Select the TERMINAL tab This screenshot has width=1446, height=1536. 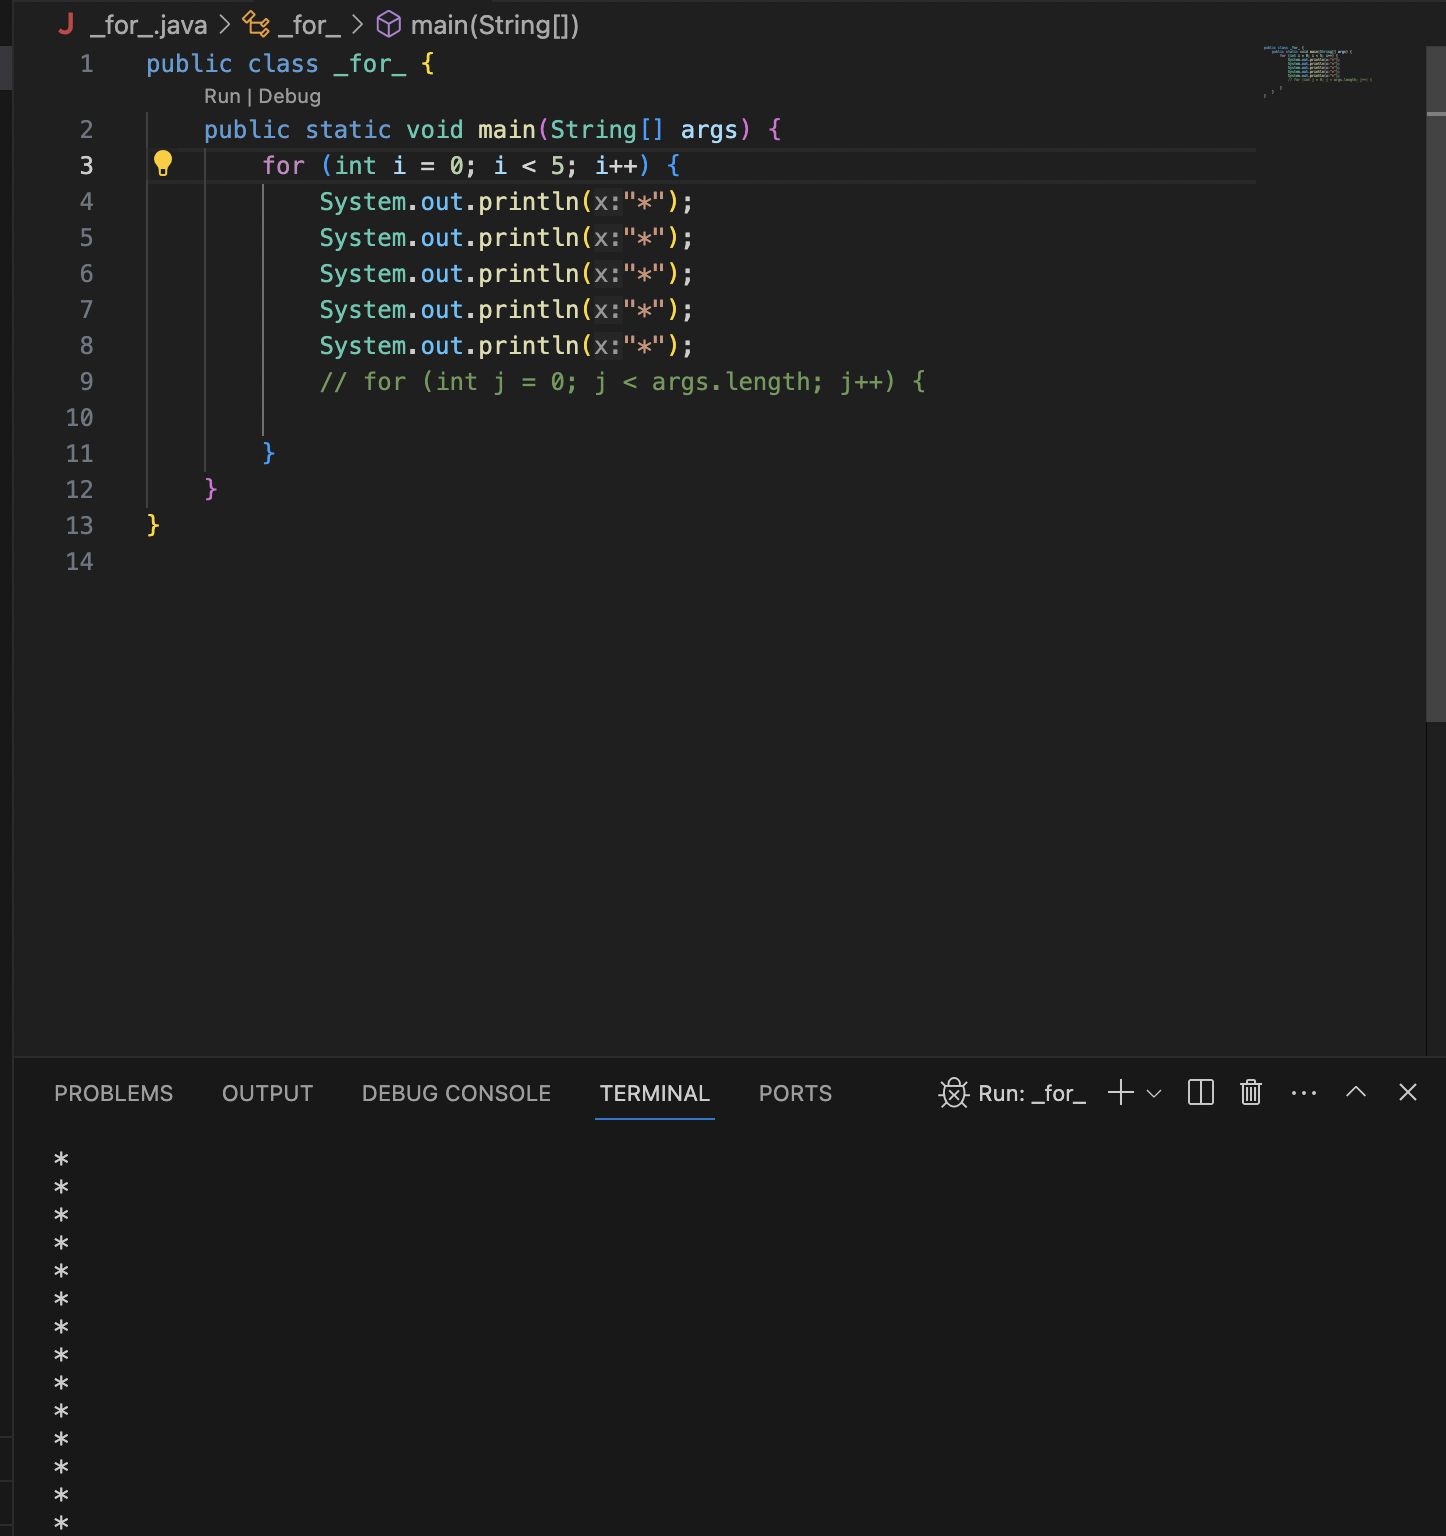655,1094
